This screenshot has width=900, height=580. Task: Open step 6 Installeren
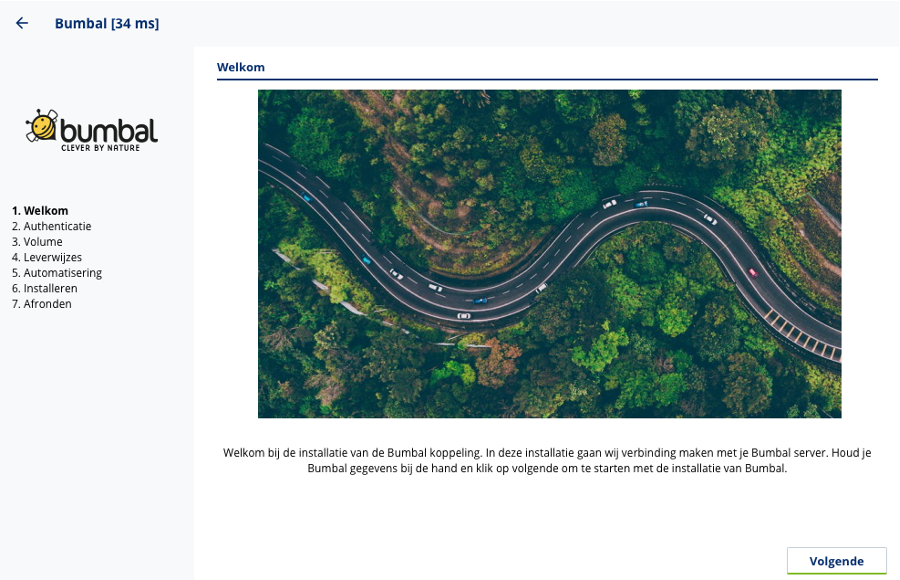click(44, 288)
